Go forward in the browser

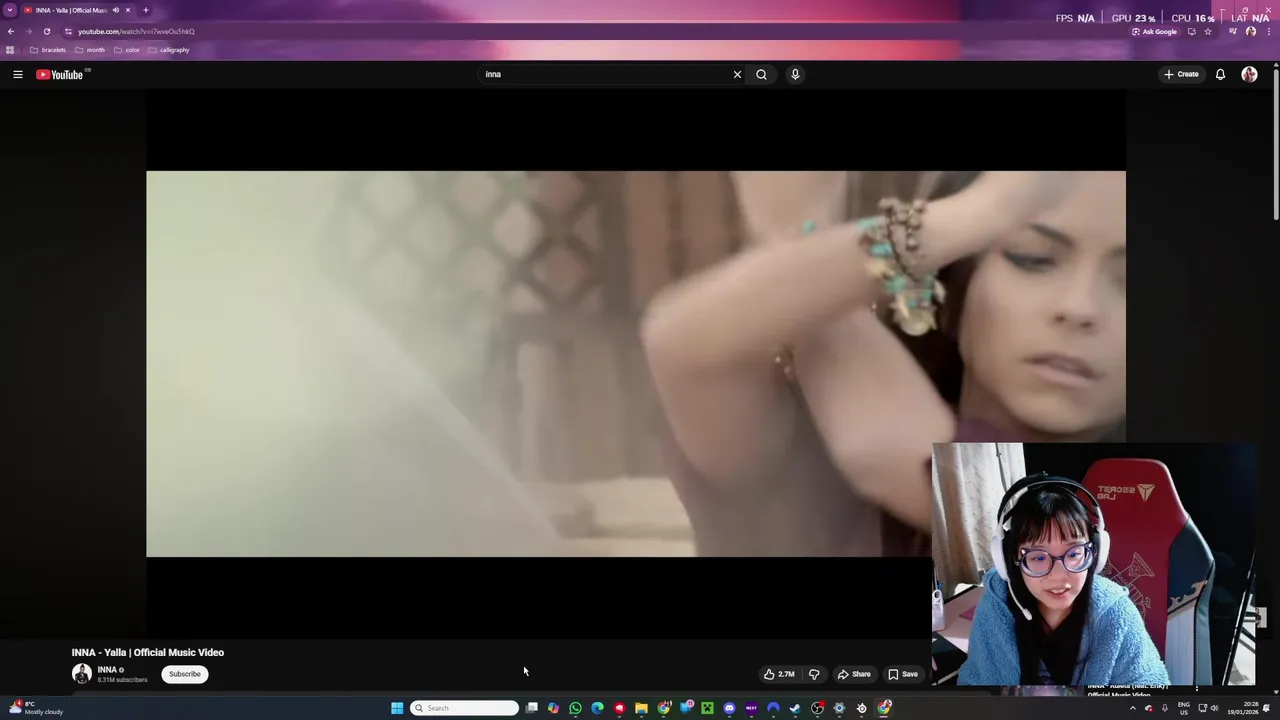[28, 31]
